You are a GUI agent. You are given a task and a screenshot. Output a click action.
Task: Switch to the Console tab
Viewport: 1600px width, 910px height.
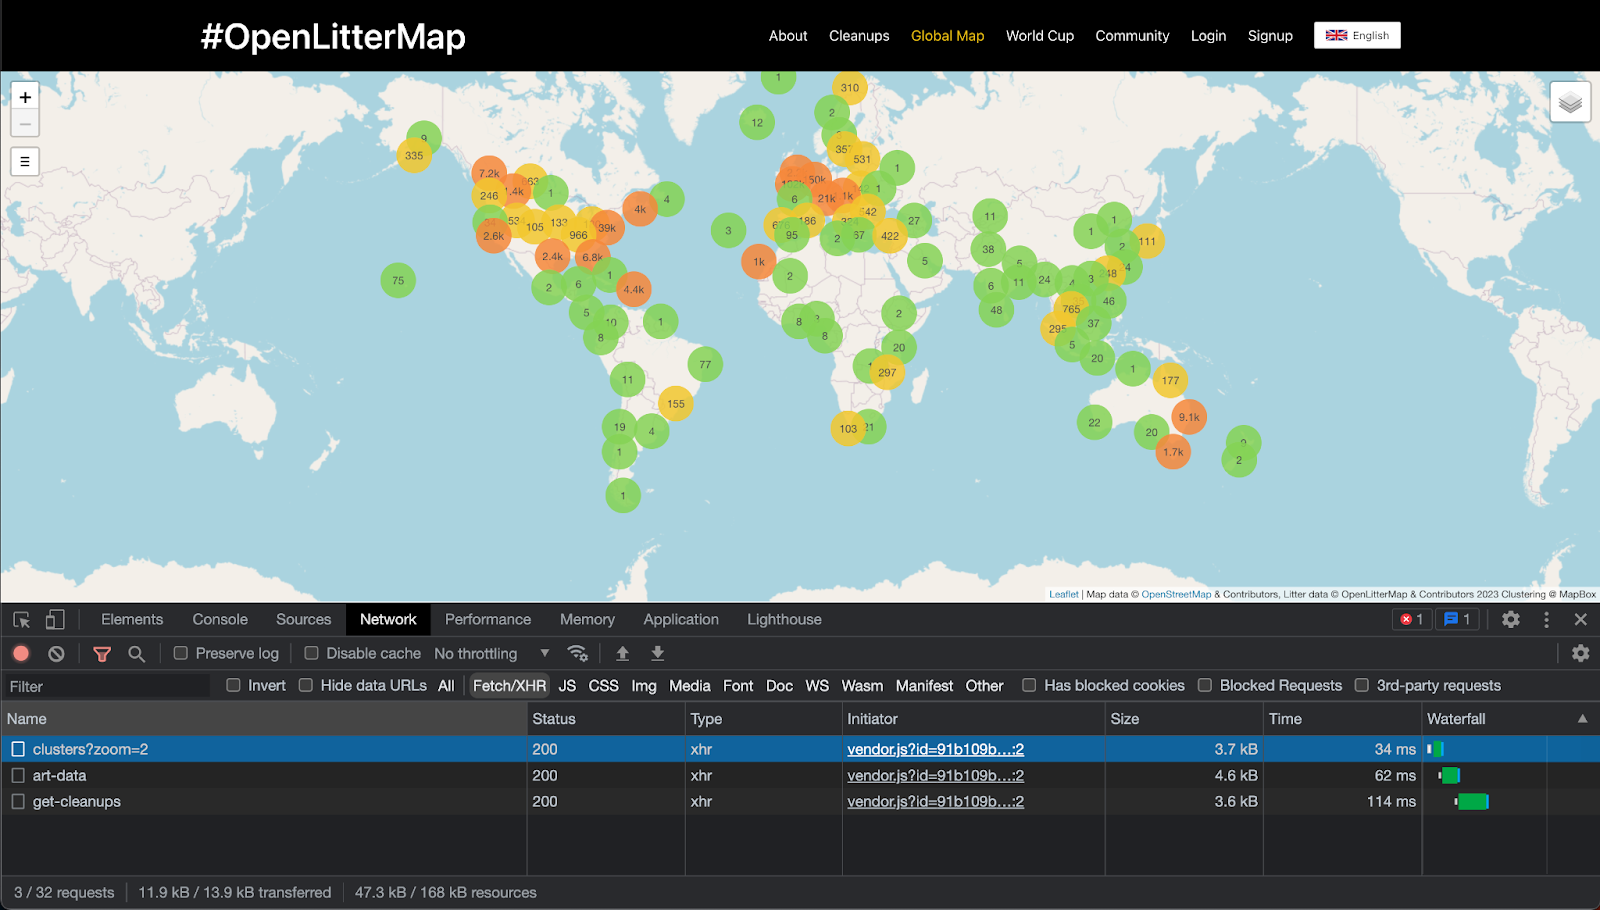pos(220,620)
